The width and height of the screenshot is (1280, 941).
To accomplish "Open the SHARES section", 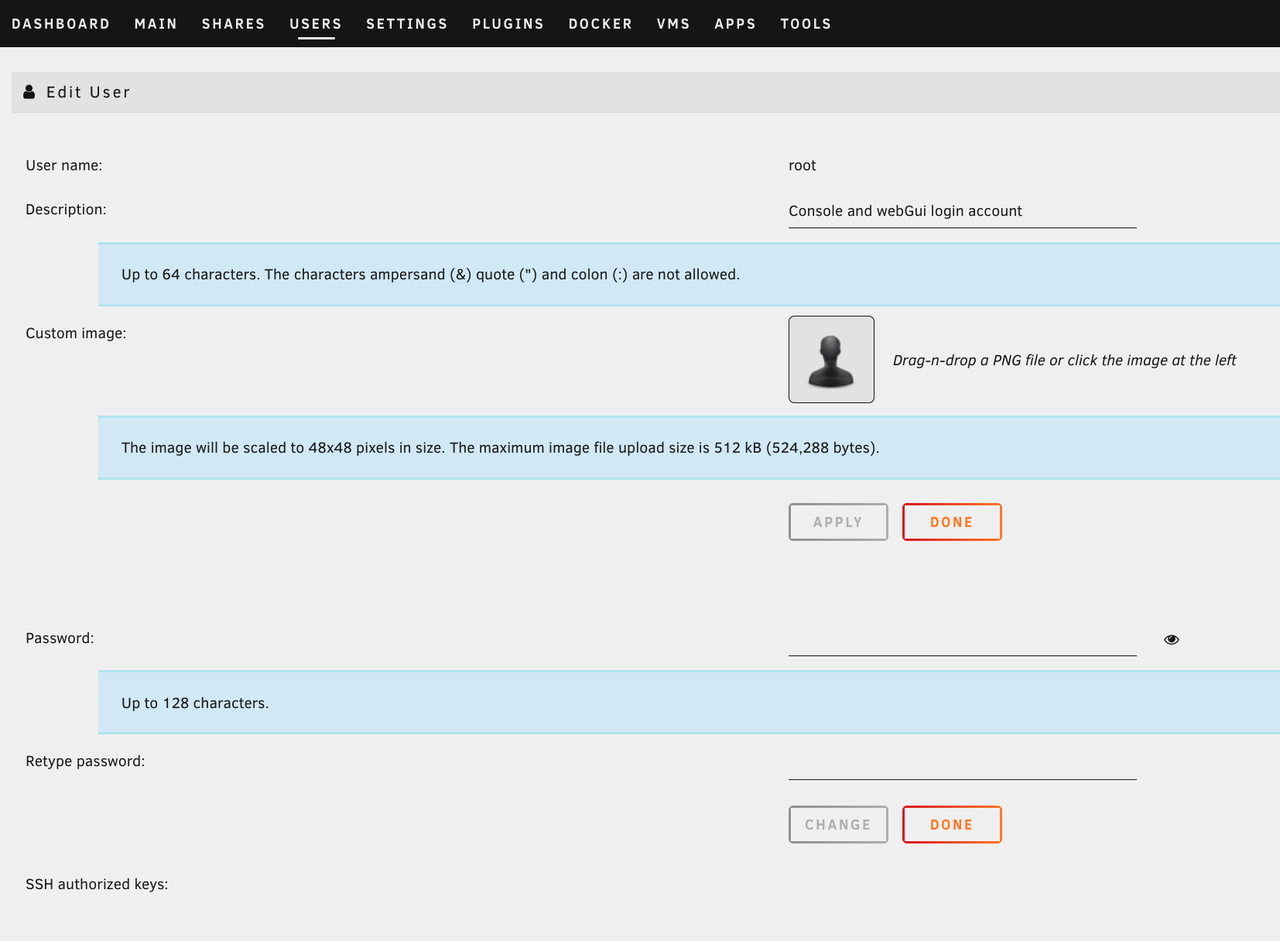I will click(233, 23).
